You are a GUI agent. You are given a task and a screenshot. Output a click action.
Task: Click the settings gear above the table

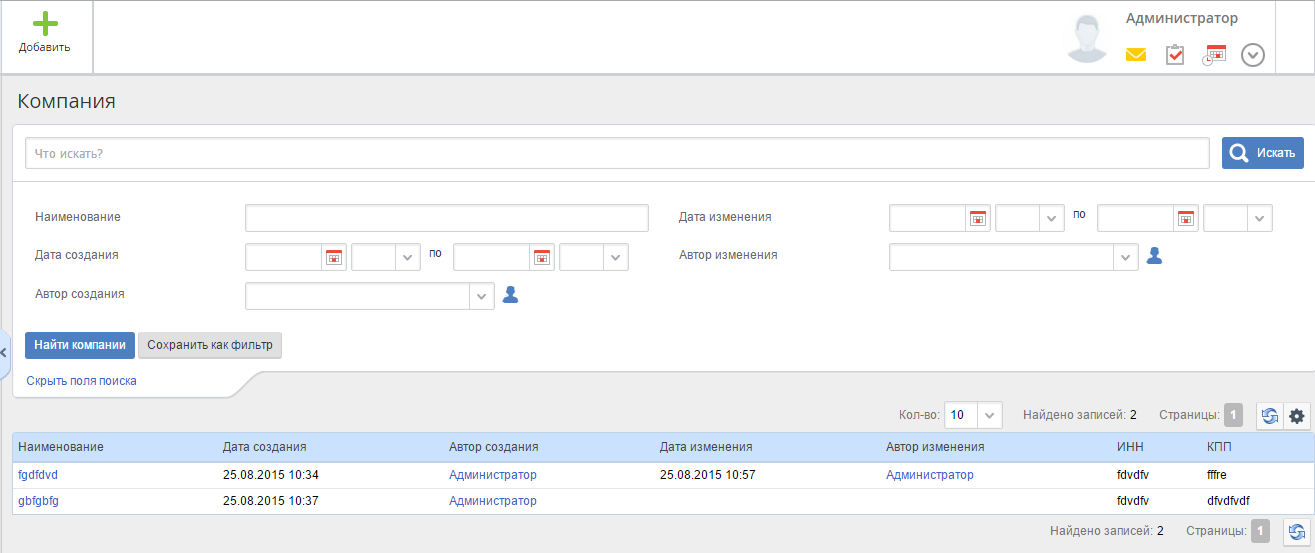[x=1297, y=416]
